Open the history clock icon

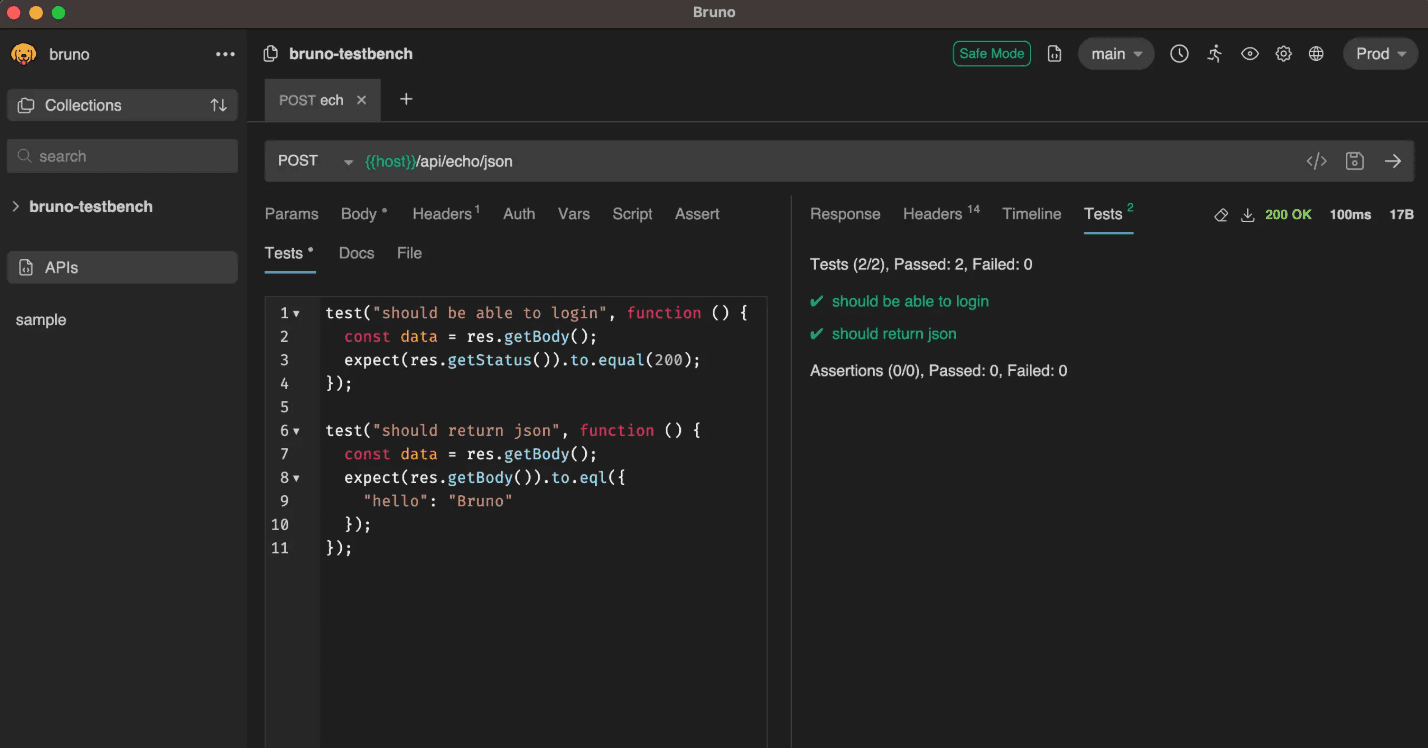(x=1180, y=54)
